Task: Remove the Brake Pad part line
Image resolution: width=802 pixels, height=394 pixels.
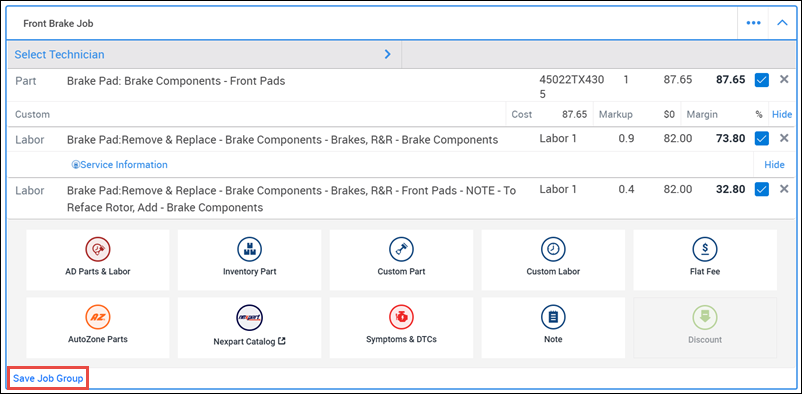Action: click(x=784, y=80)
